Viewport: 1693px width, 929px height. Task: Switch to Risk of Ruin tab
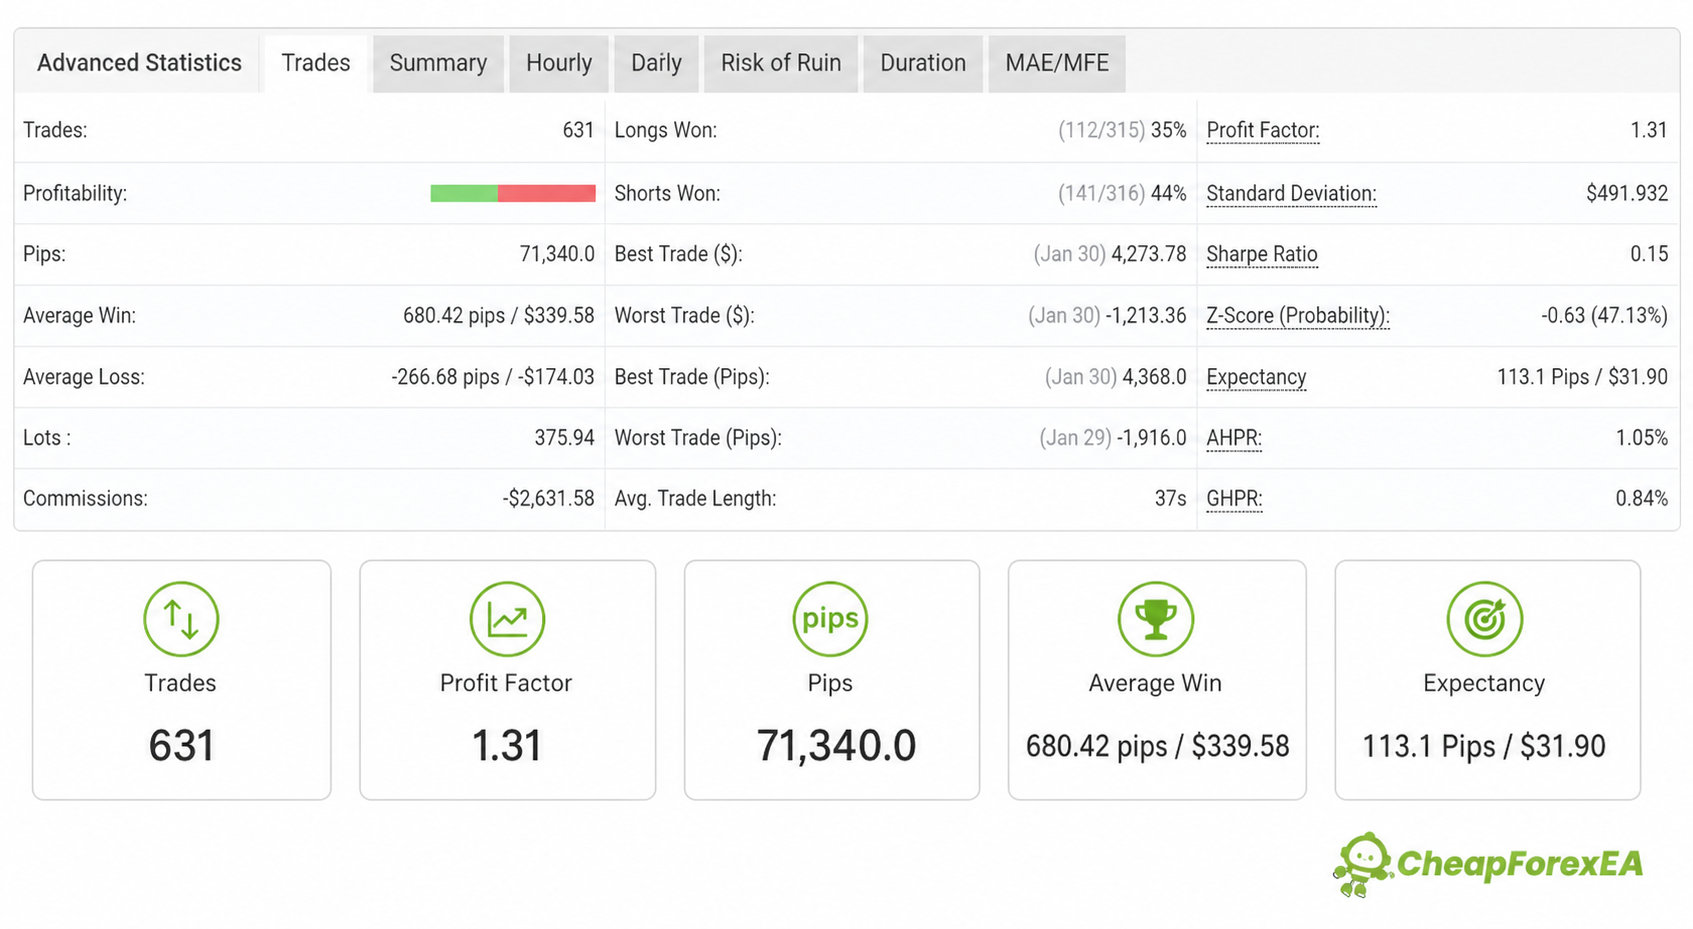[781, 63]
